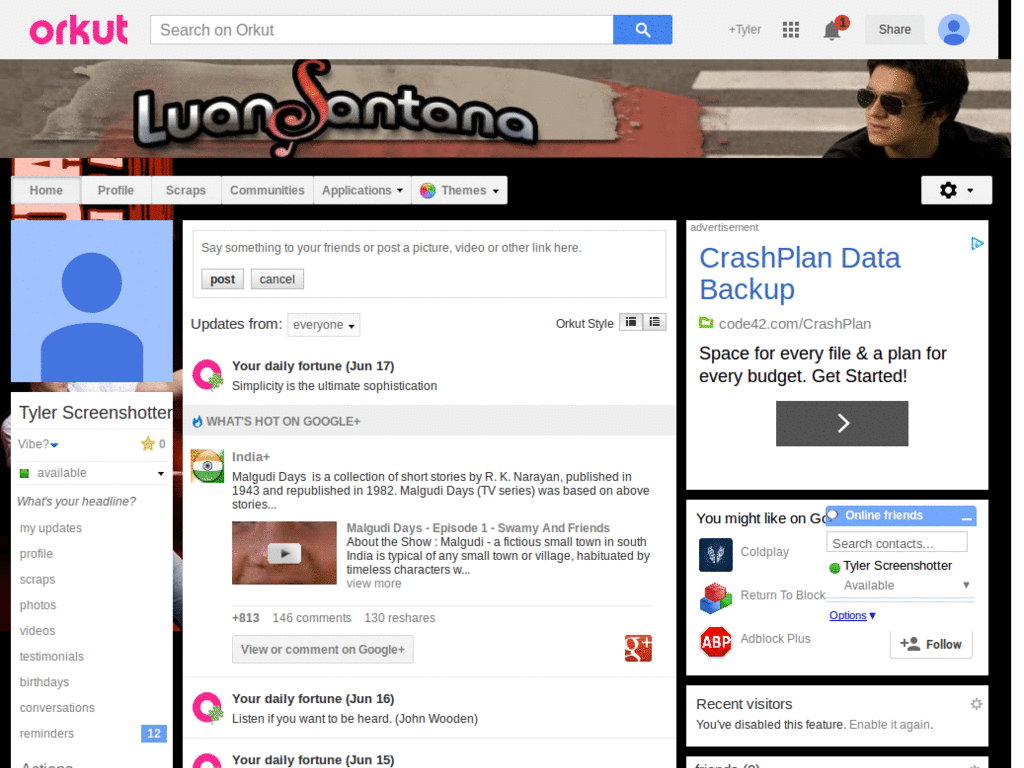Click the Adblock Plus ABP icon
The image size is (1024, 768).
pos(716,642)
